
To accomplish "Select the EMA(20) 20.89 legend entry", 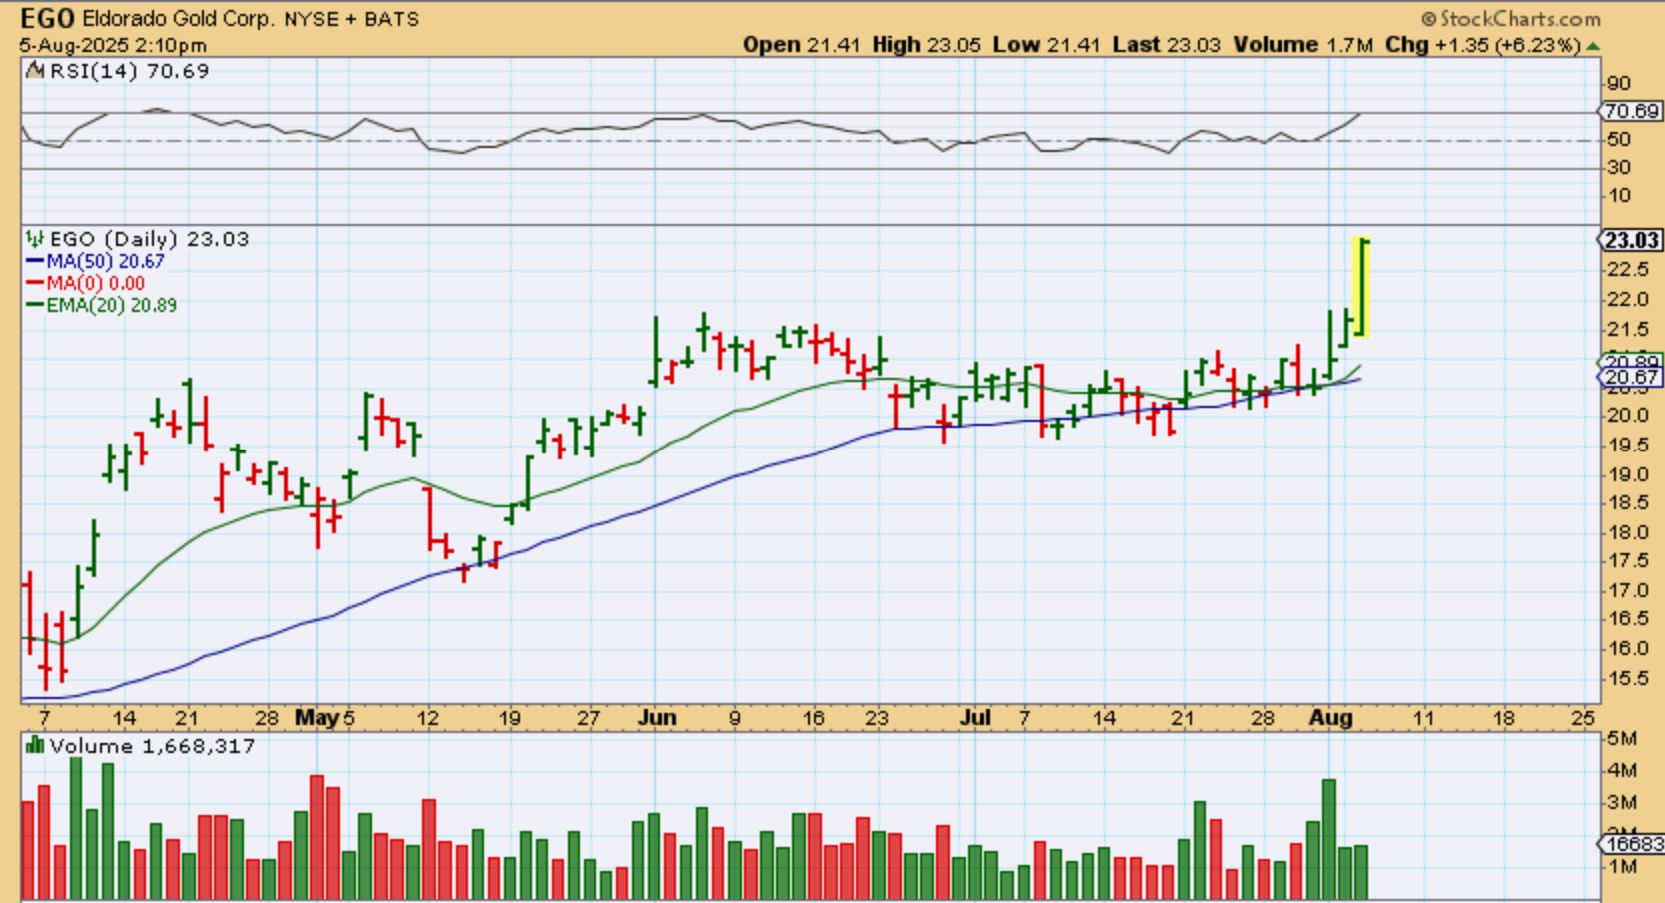I will (x=101, y=305).
